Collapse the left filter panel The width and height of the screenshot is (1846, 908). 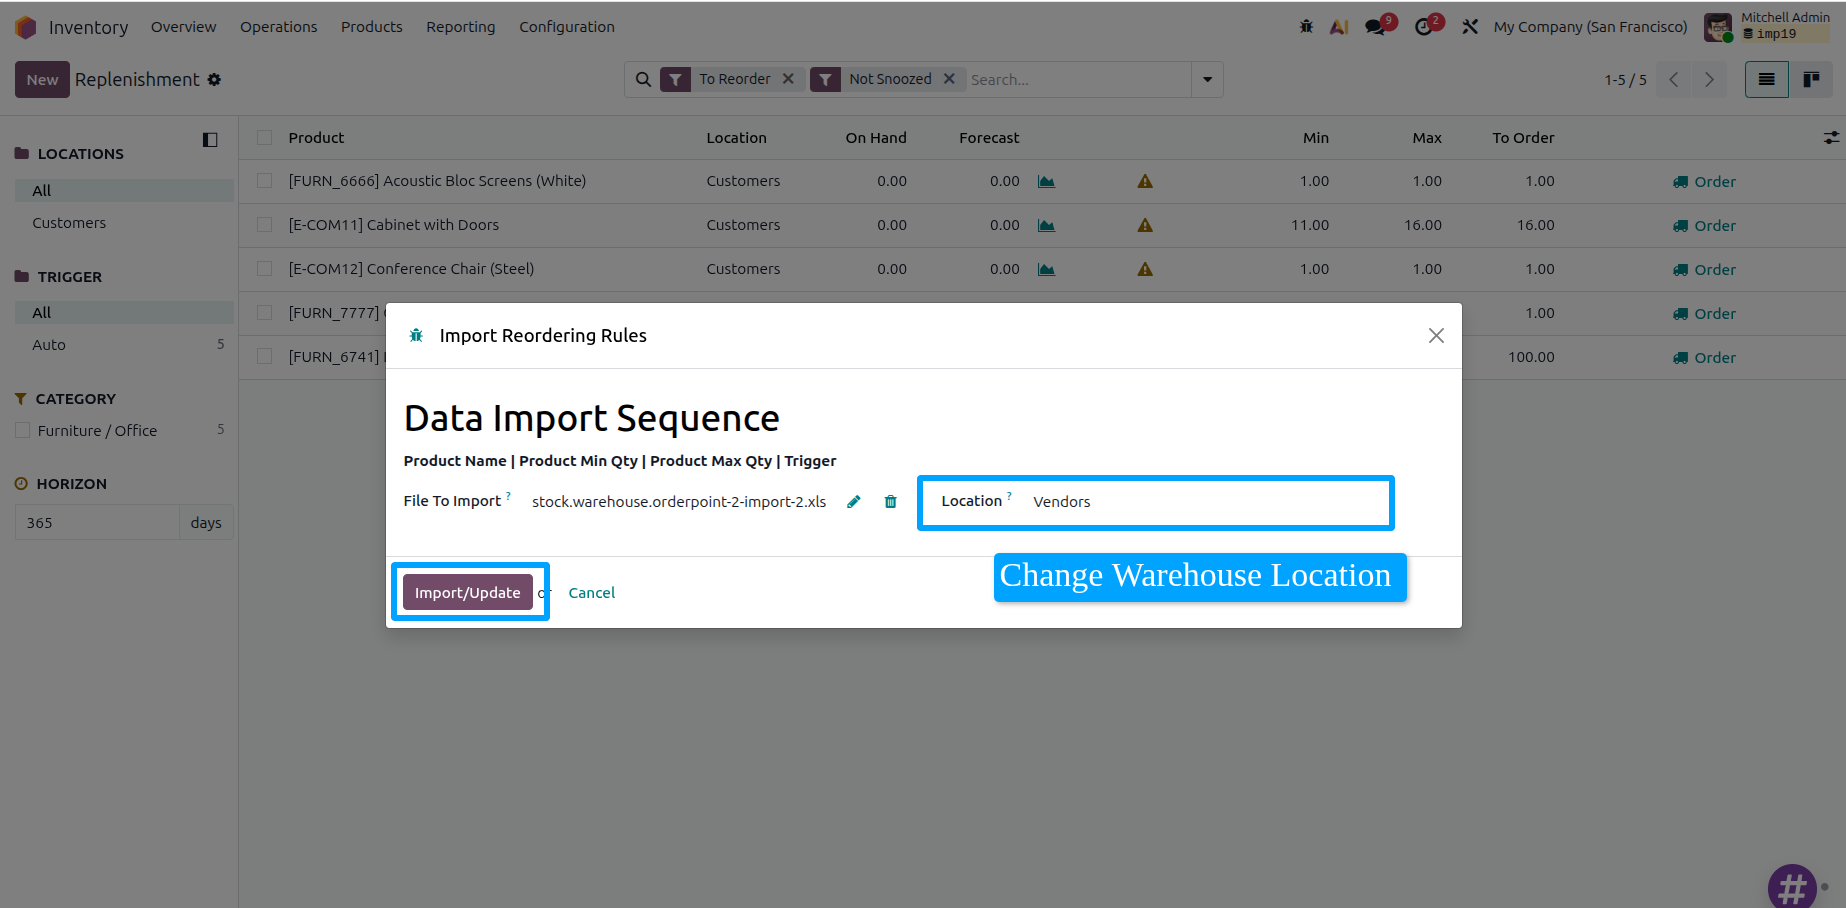pos(210,140)
